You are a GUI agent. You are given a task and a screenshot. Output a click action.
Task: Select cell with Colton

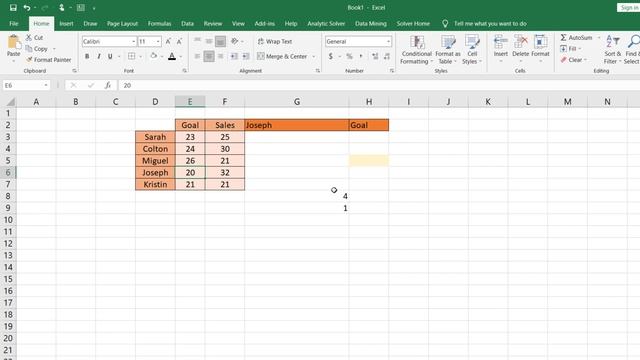click(155, 149)
